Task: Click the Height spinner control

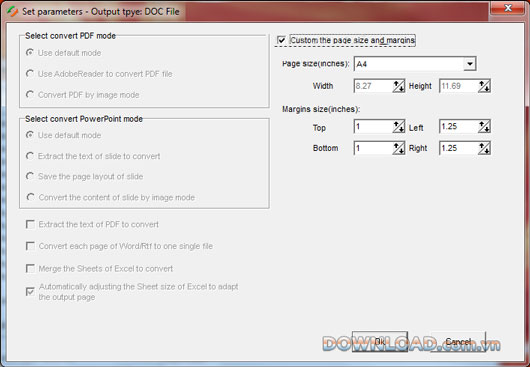Action: [x=484, y=86]
